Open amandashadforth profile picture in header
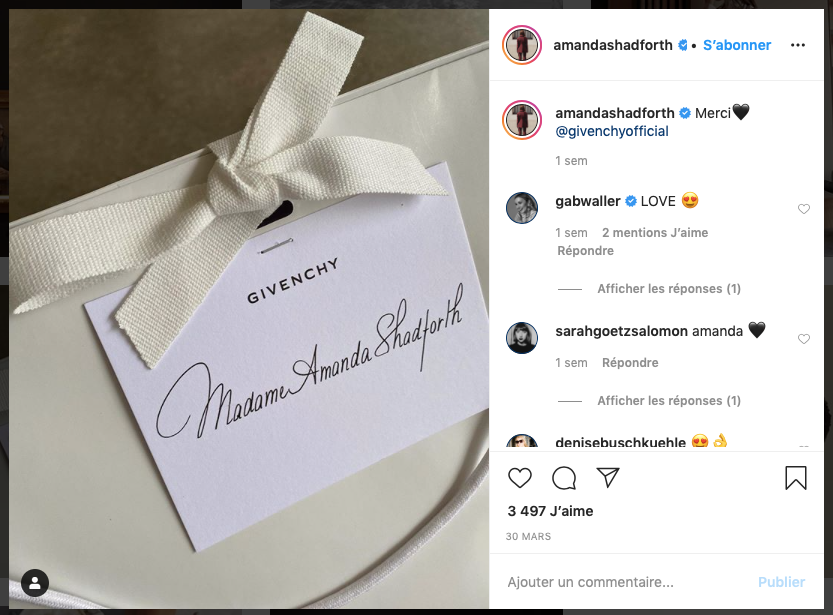 (x=522, y=45)
